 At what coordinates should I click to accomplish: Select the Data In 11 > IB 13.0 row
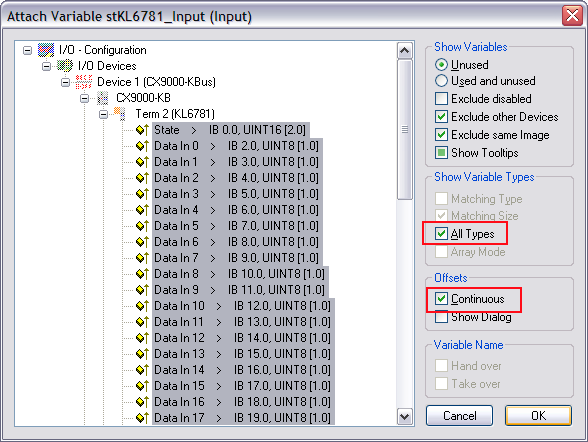[x=243, y=322]
